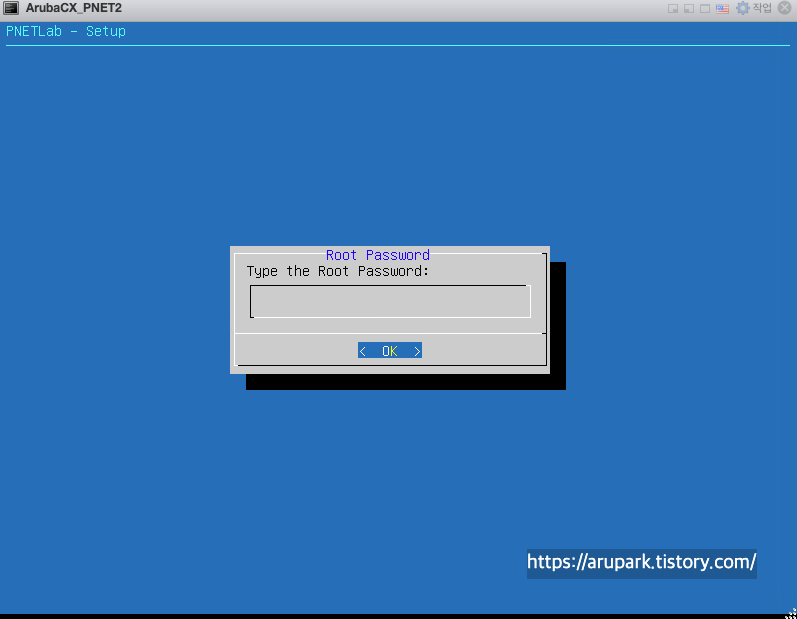Close the ArubaCX_PNET2 console window
The width and height of the screenshot is (797, 619).
pos(785,8)
